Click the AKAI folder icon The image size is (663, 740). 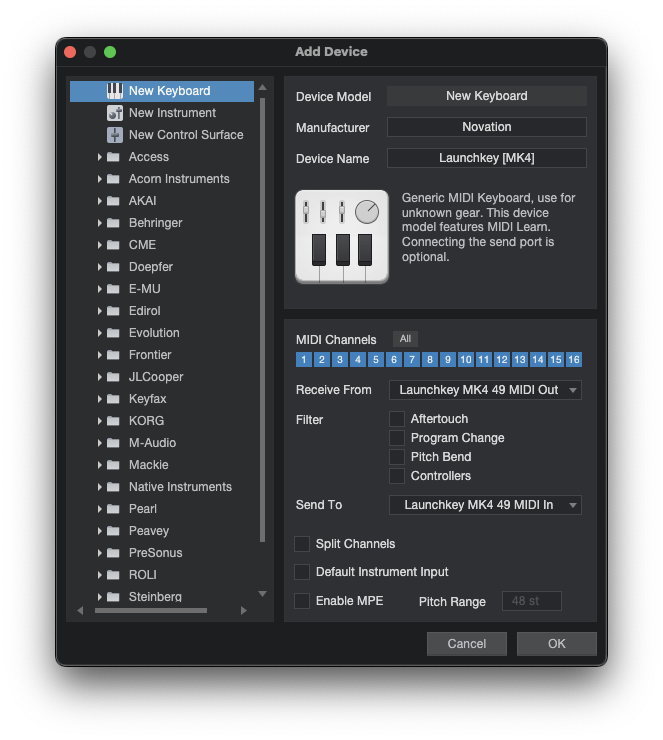pyautogui.click(x=113, y=201)
